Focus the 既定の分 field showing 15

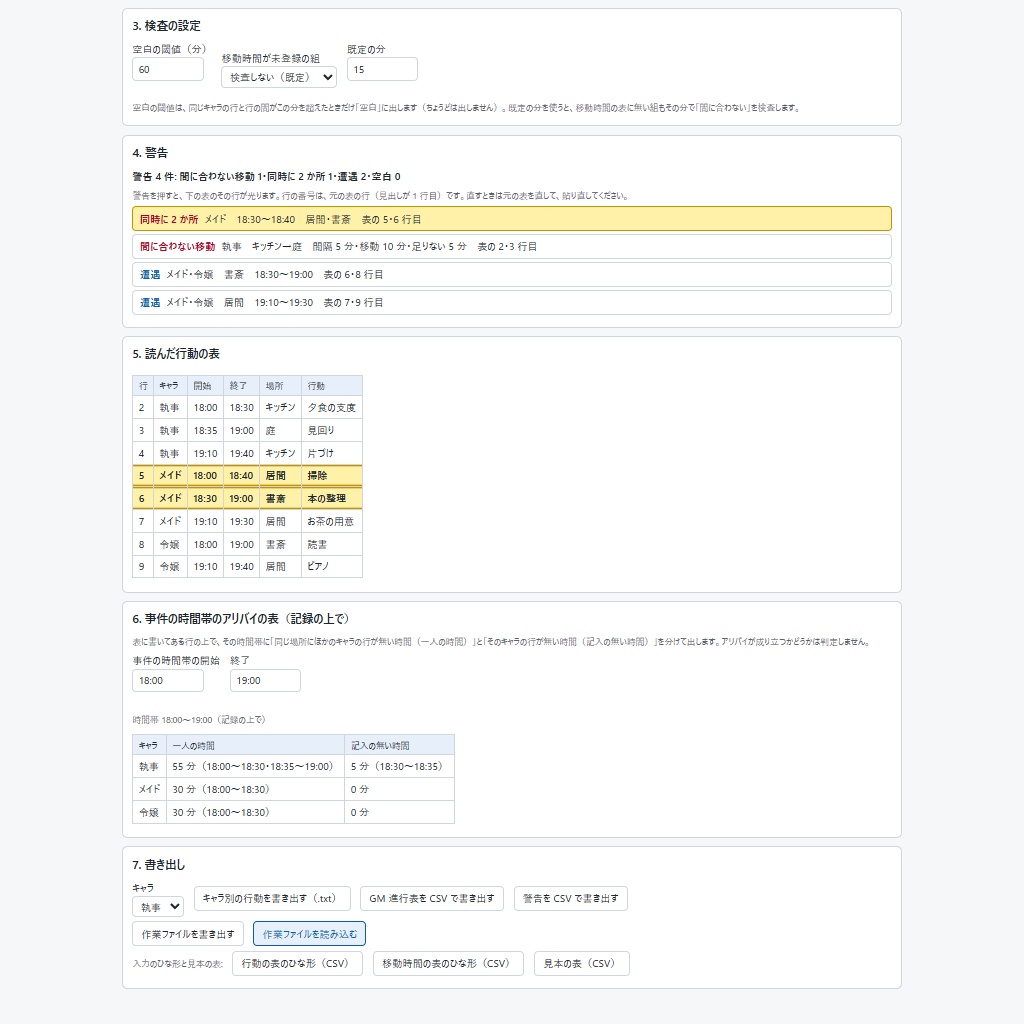pyautogui.click(x=382, y=69)
